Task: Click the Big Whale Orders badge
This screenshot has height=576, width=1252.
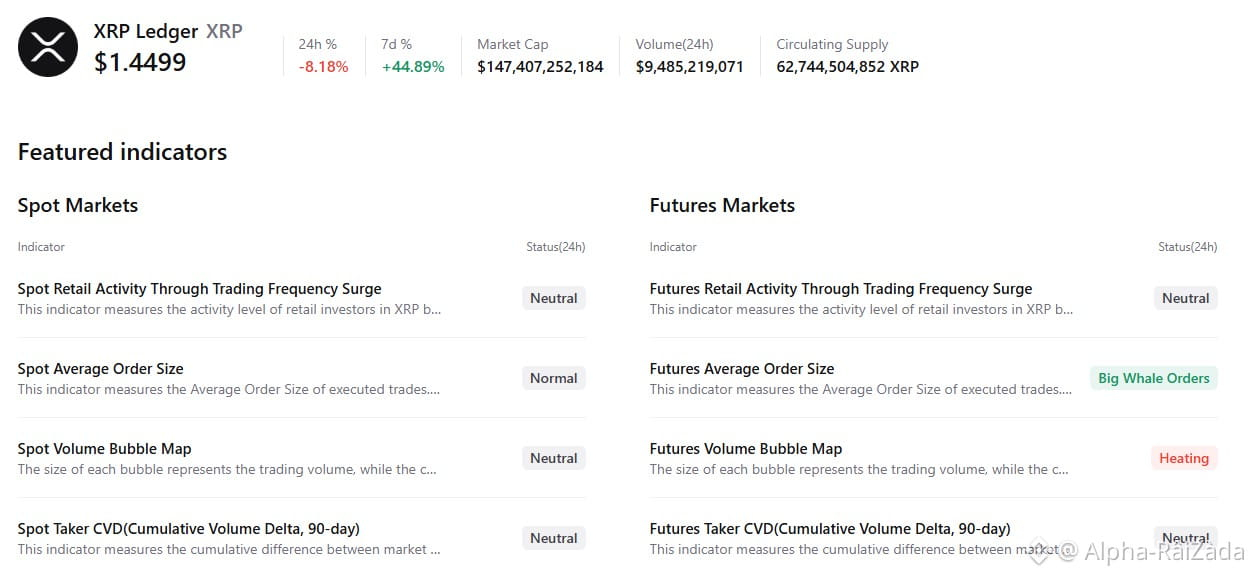Action: pos(1154,378)
